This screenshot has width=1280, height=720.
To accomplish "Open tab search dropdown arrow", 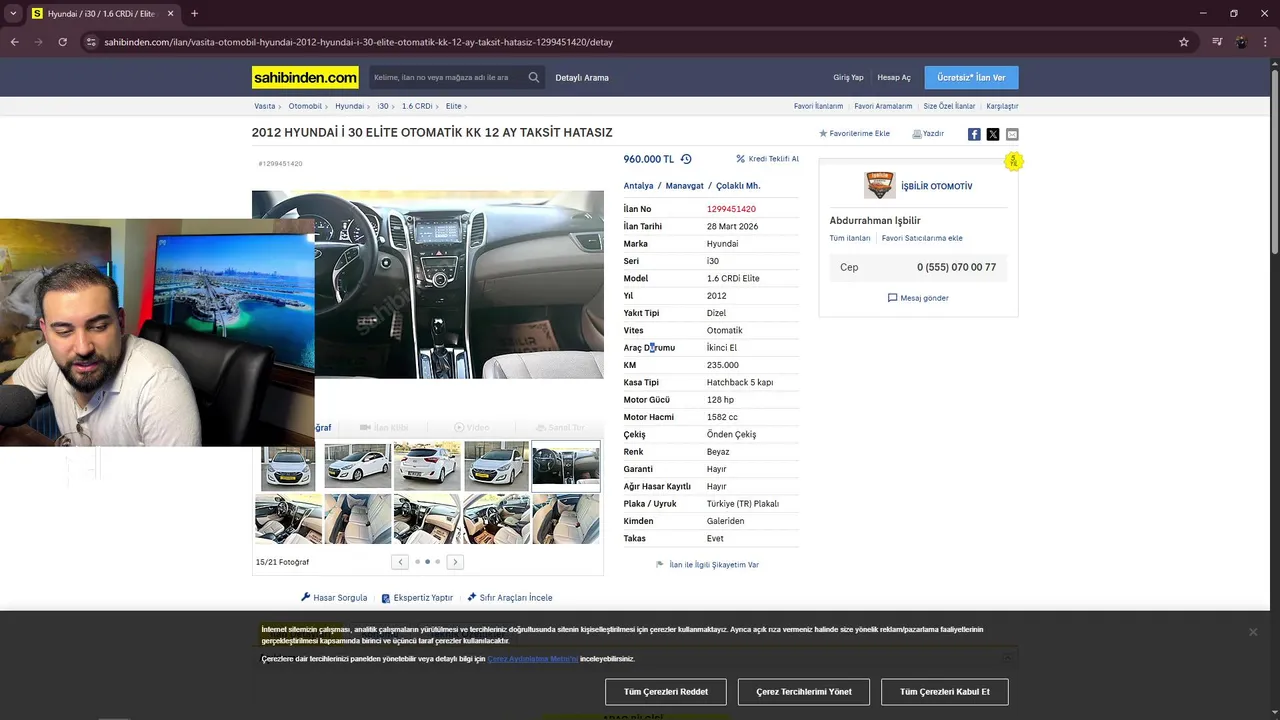I will click(x=13, y=14).
